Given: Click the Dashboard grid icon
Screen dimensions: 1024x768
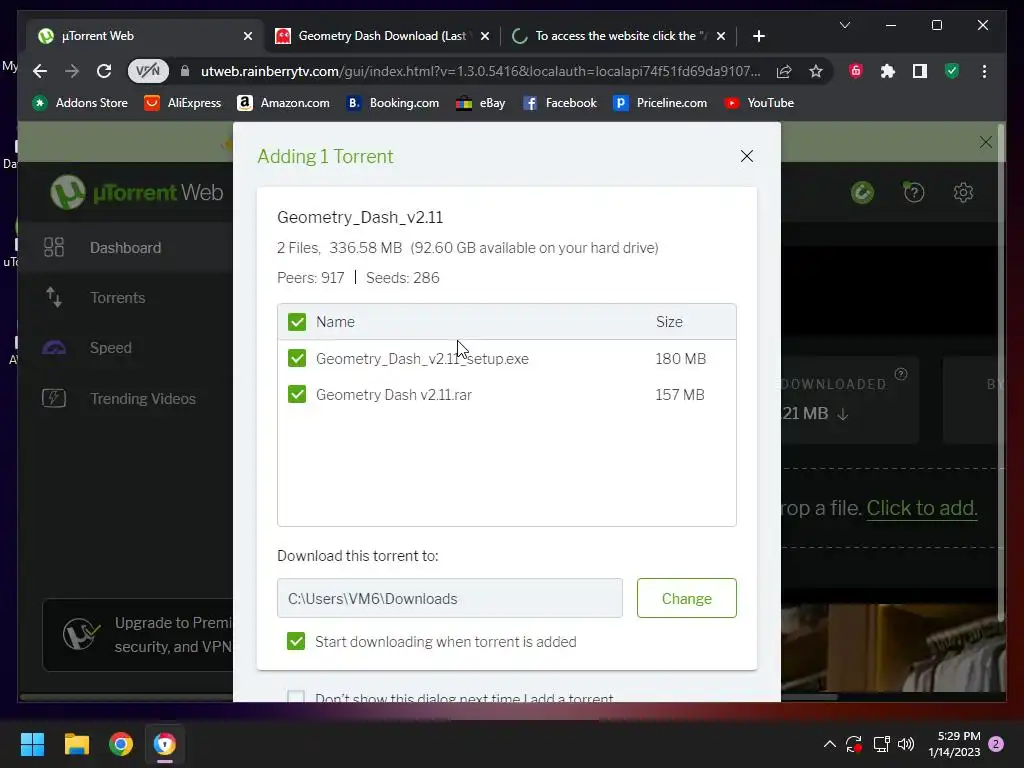Looking at the screenshot, I should tap(54, 248).
